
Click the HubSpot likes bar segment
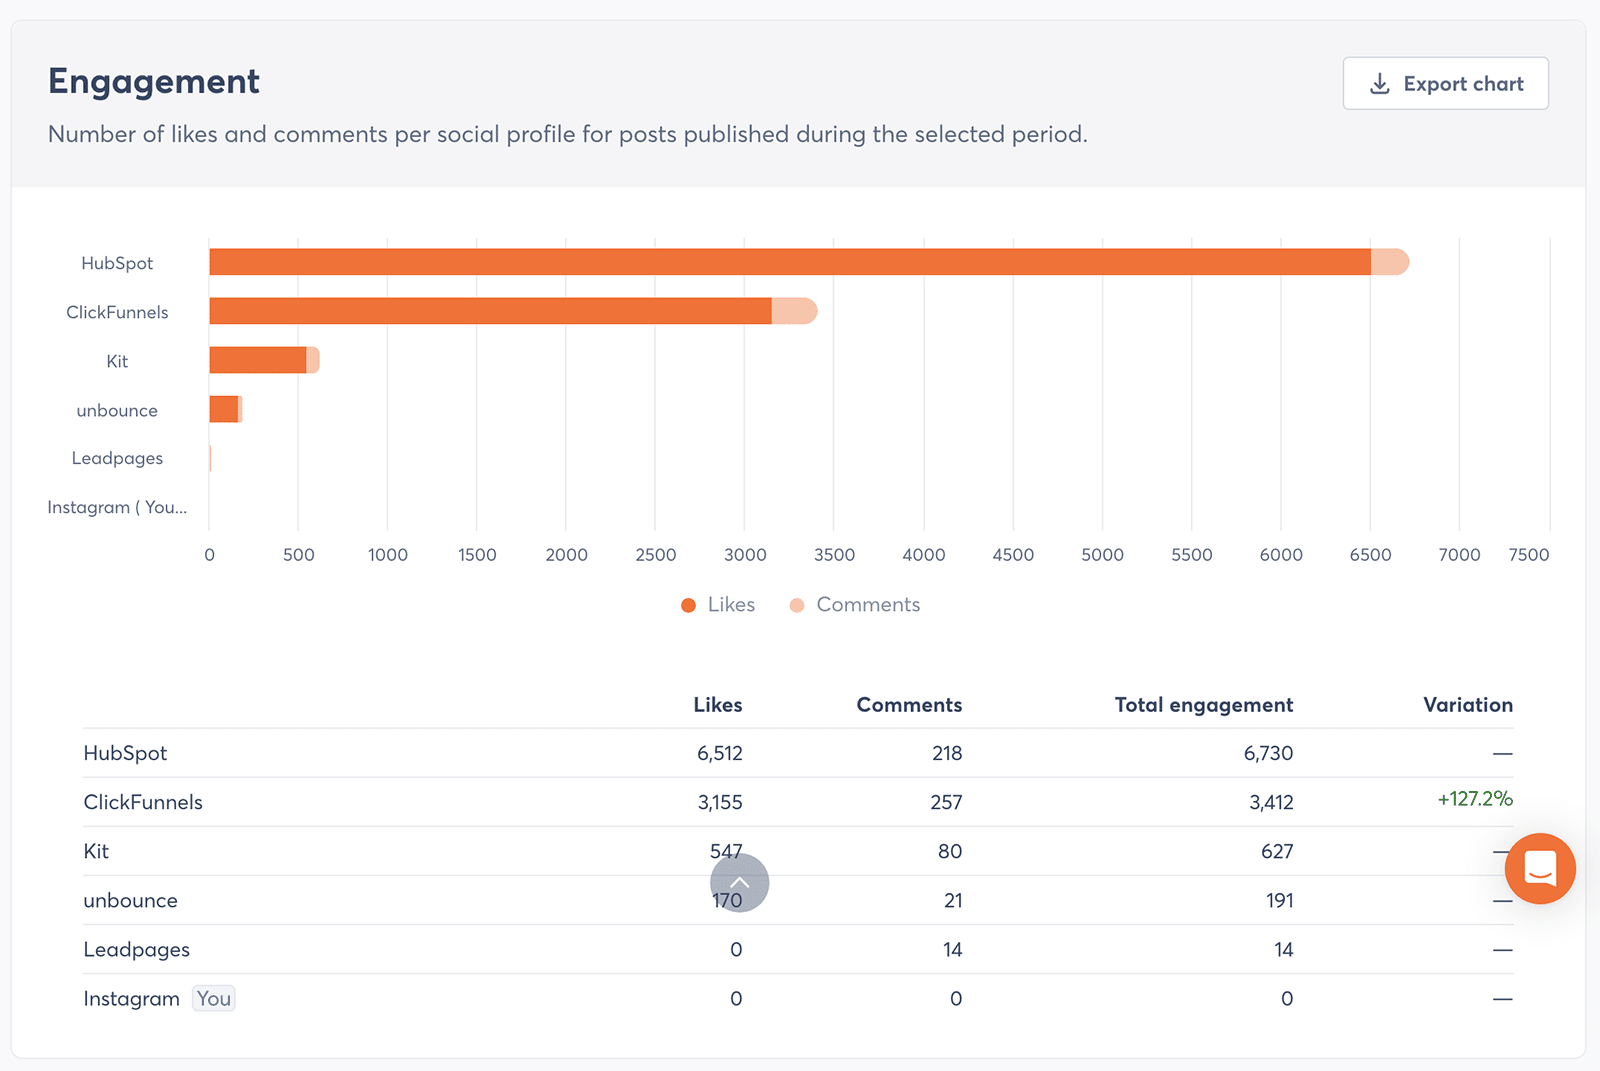click(x=790, y=262)
